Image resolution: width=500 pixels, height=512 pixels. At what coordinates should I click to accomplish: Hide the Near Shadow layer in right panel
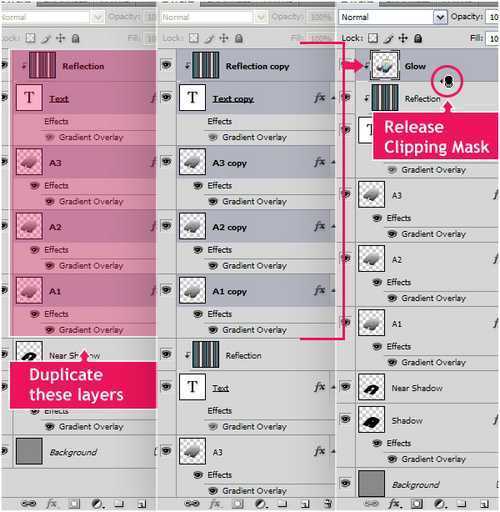[x=346, y=387]
